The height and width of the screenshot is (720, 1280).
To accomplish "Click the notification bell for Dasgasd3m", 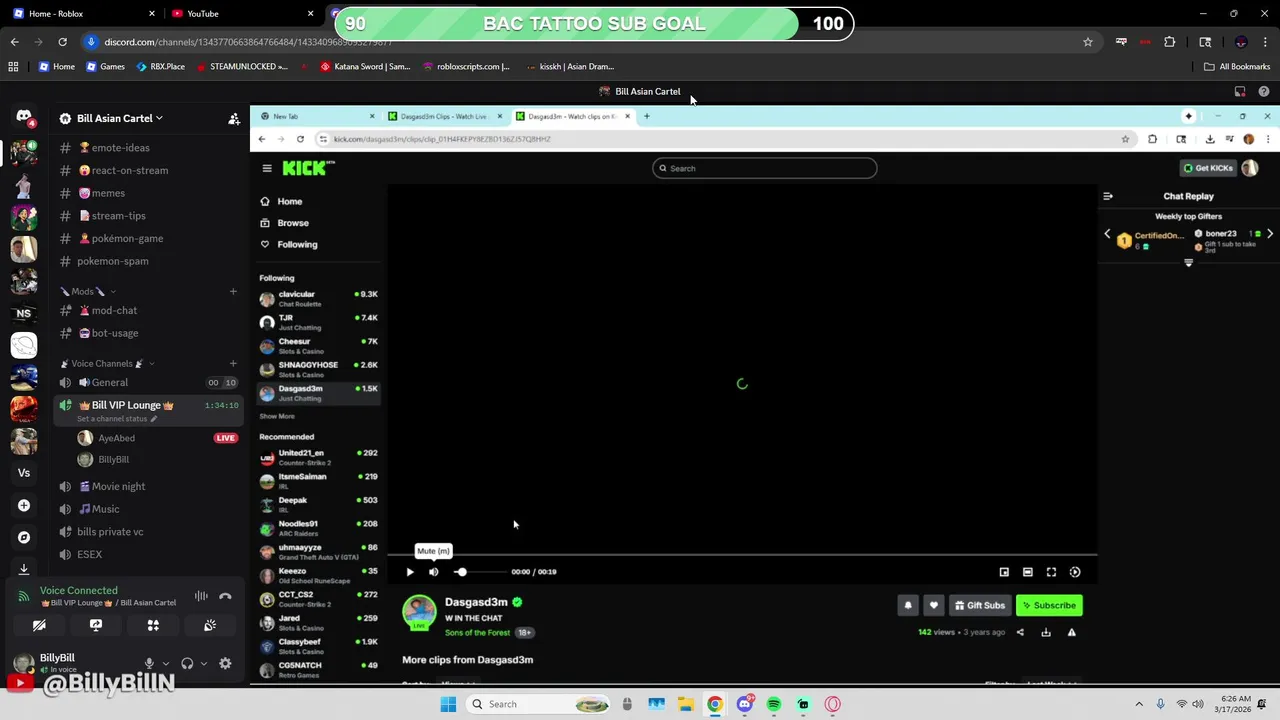I will click(908, 605).
